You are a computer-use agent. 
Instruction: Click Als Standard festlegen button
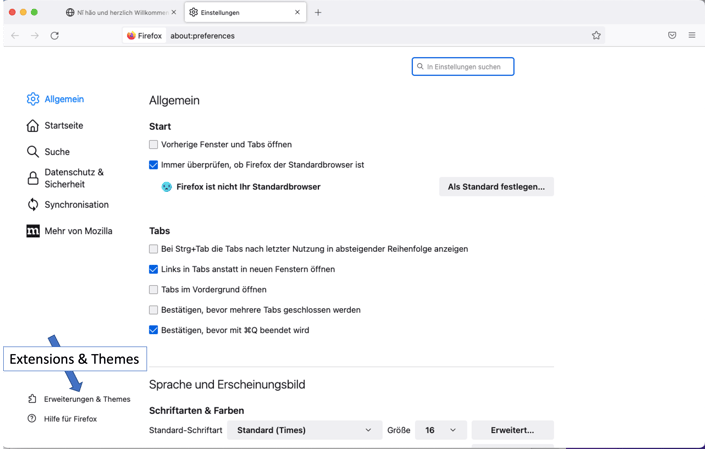(496, 187)
